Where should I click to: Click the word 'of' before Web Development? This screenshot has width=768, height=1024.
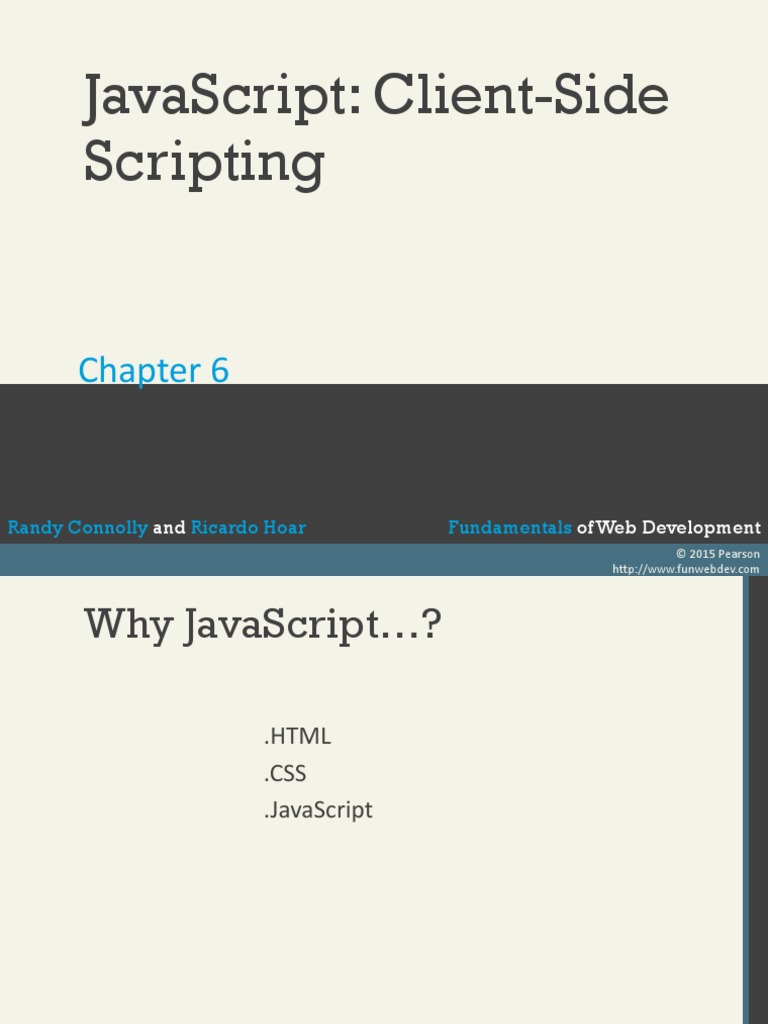point(585,528)
